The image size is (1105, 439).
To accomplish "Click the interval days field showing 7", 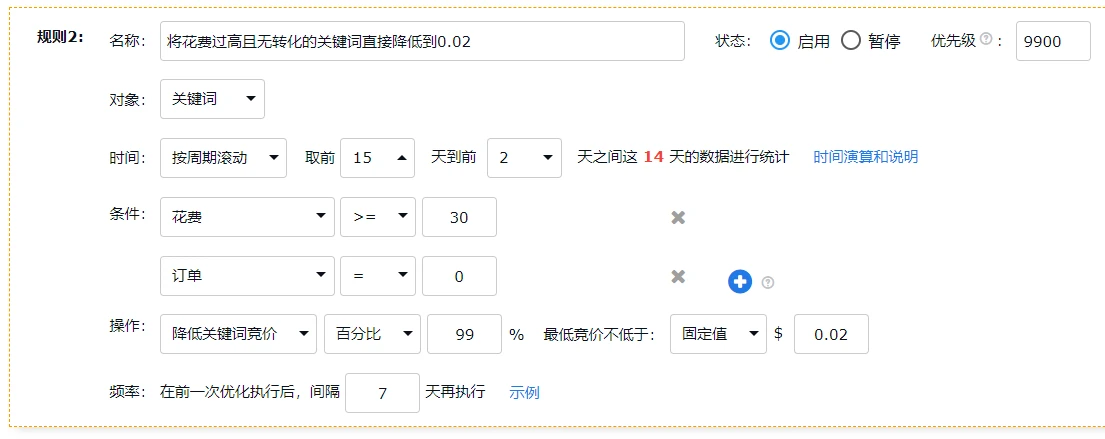I will point(381,393).
